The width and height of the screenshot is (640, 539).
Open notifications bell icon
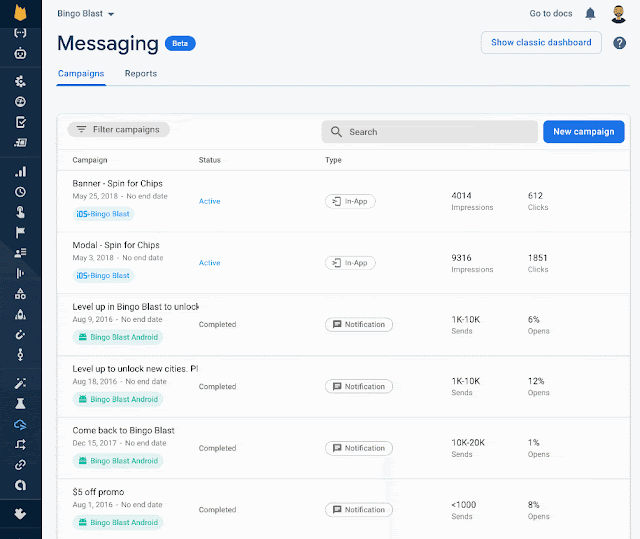point(590,13)
